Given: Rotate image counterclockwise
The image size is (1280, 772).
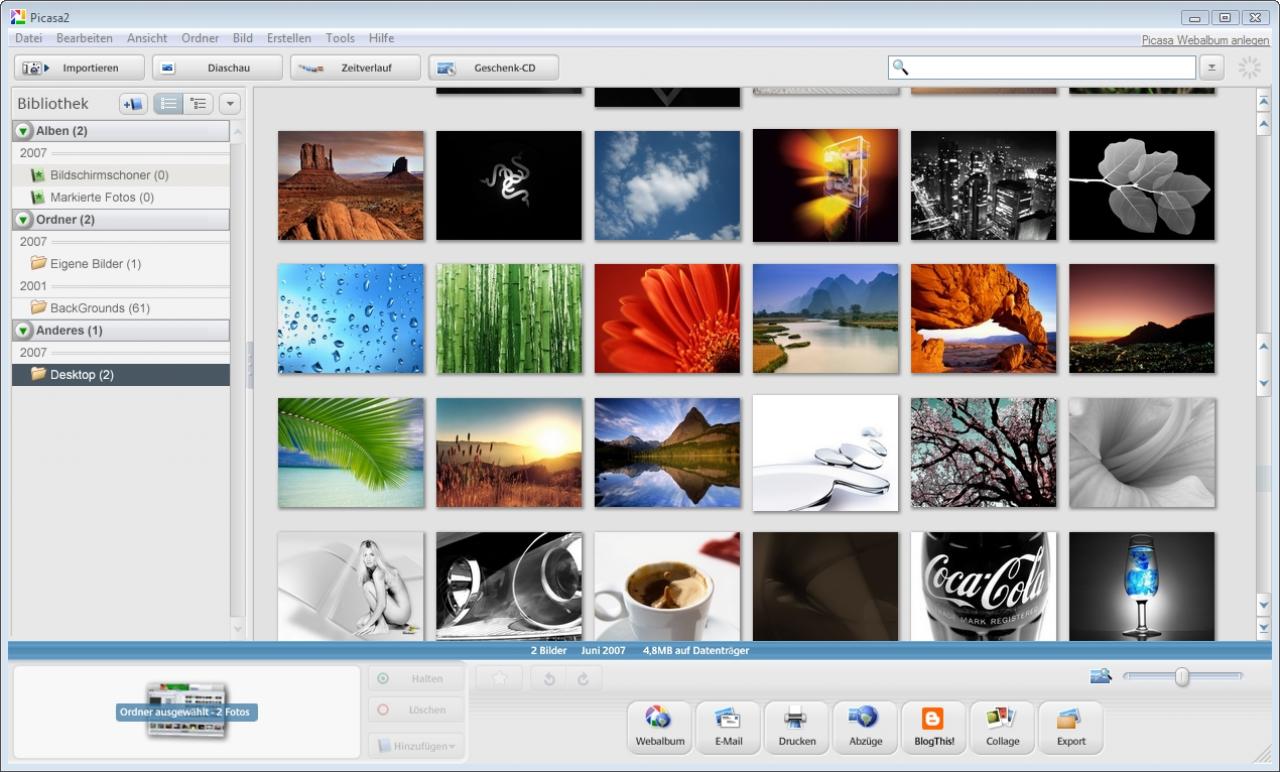Looking at the screenshot, I should [x=549, y=678].
